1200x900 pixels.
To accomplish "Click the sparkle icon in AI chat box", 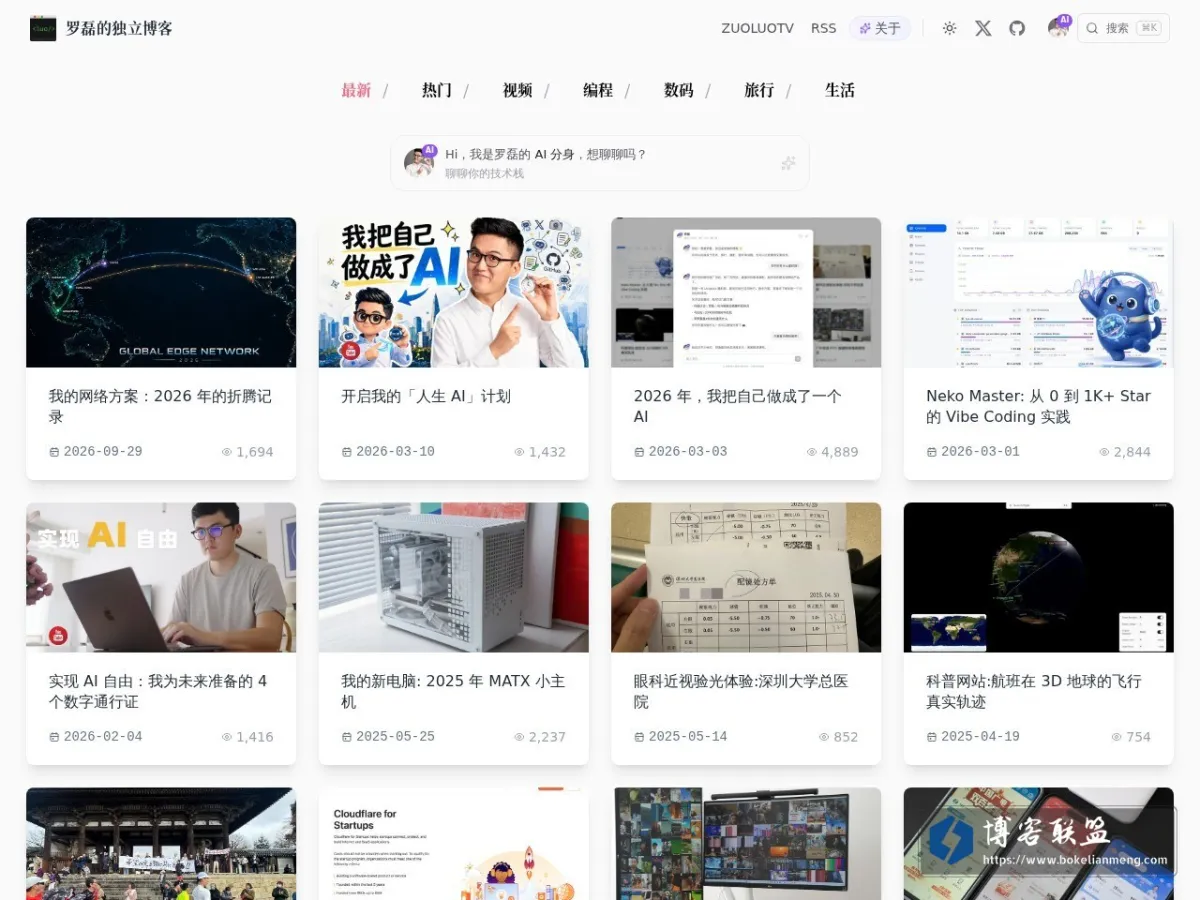I will 788,163.
